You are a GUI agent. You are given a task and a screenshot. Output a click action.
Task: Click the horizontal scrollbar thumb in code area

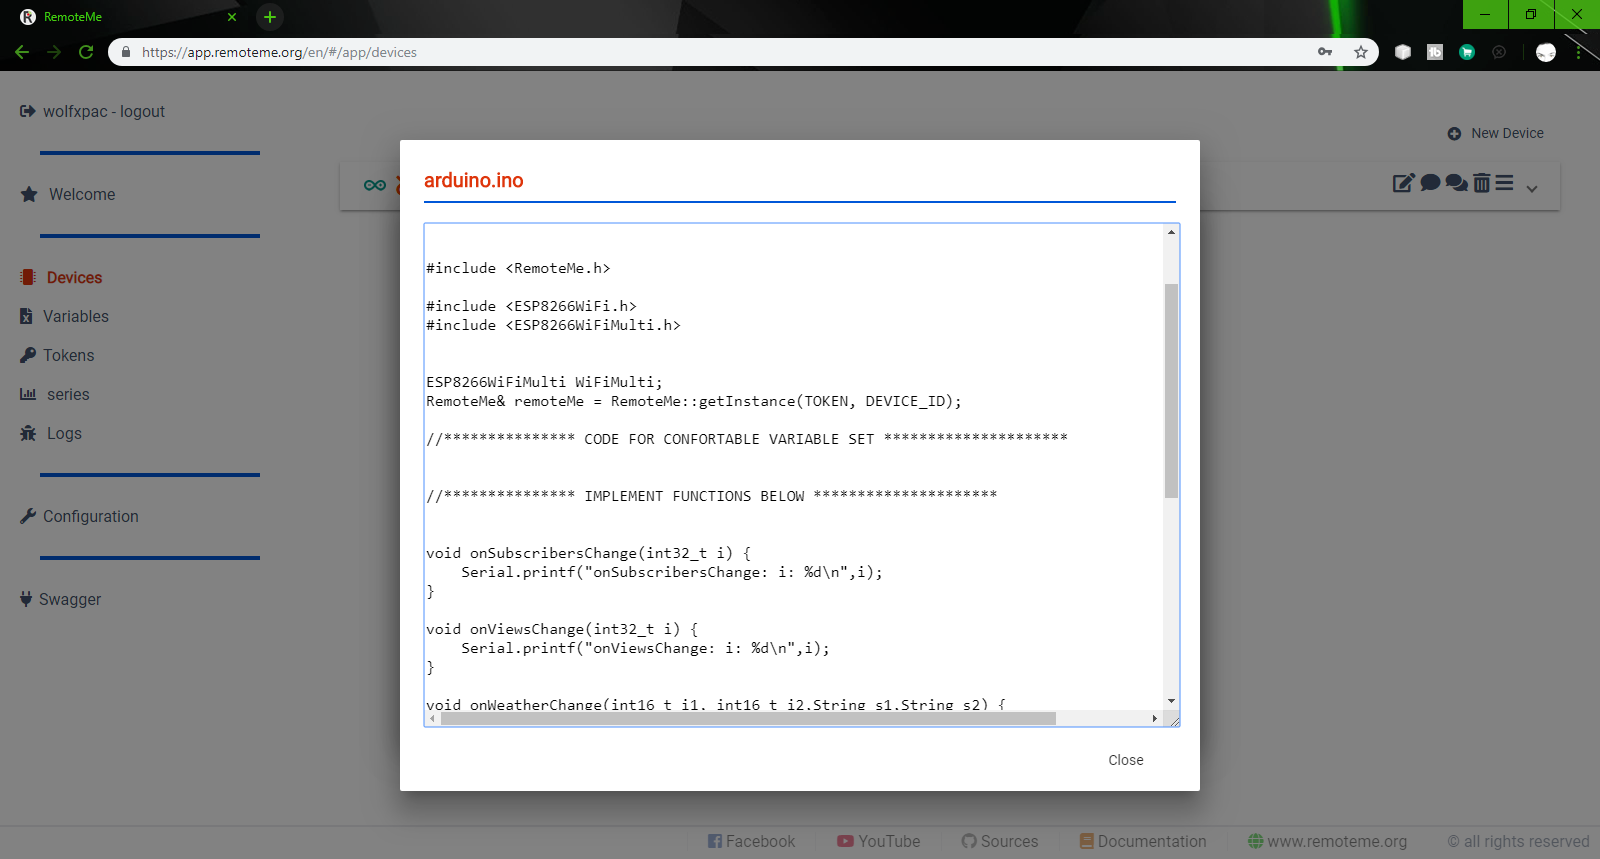748,718
